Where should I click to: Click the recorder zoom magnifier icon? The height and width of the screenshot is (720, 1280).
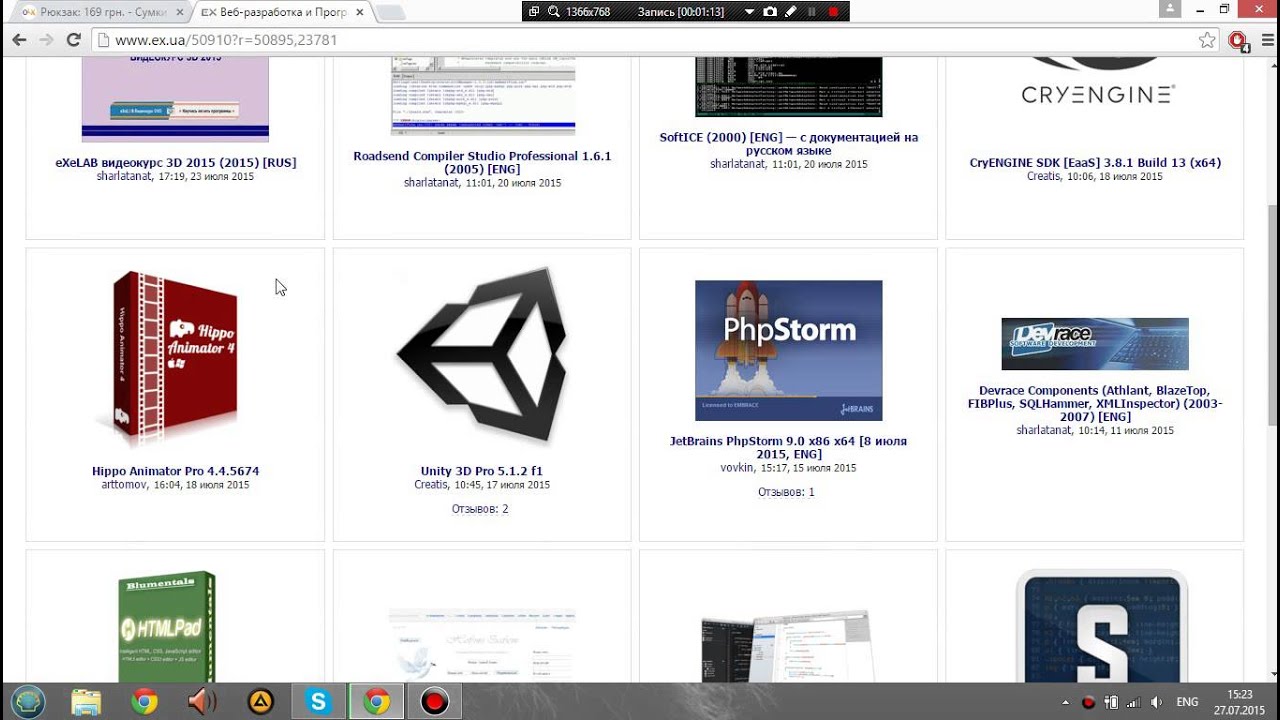[552, 11]
